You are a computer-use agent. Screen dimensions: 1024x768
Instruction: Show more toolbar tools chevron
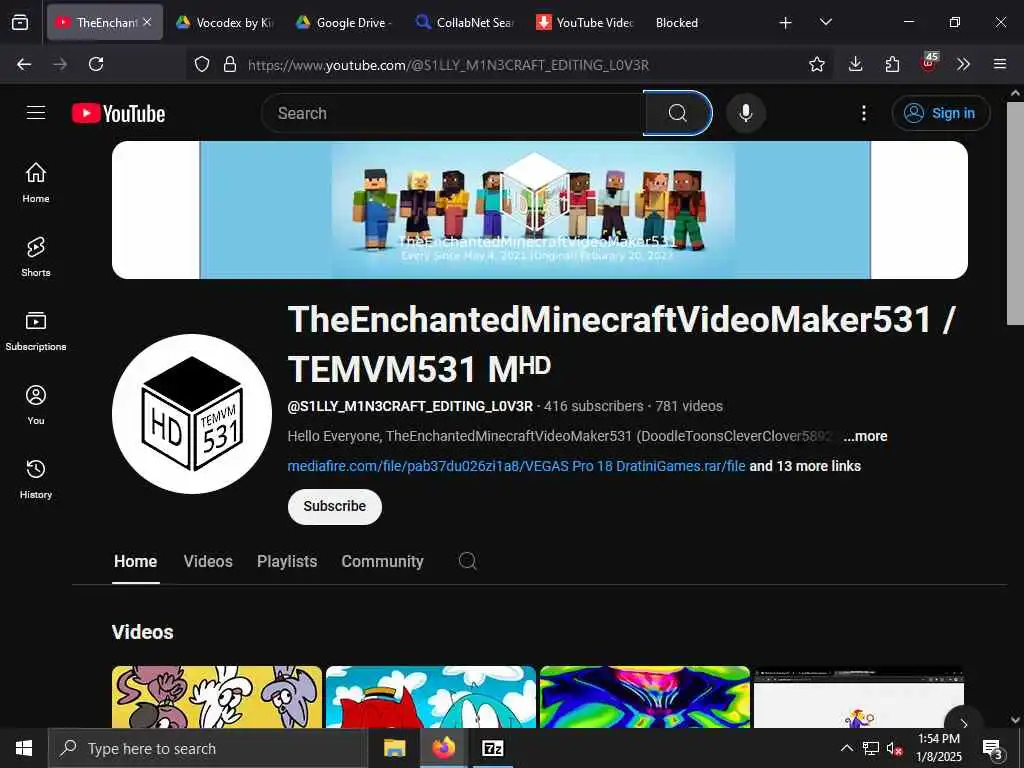[x=963, y=64]
